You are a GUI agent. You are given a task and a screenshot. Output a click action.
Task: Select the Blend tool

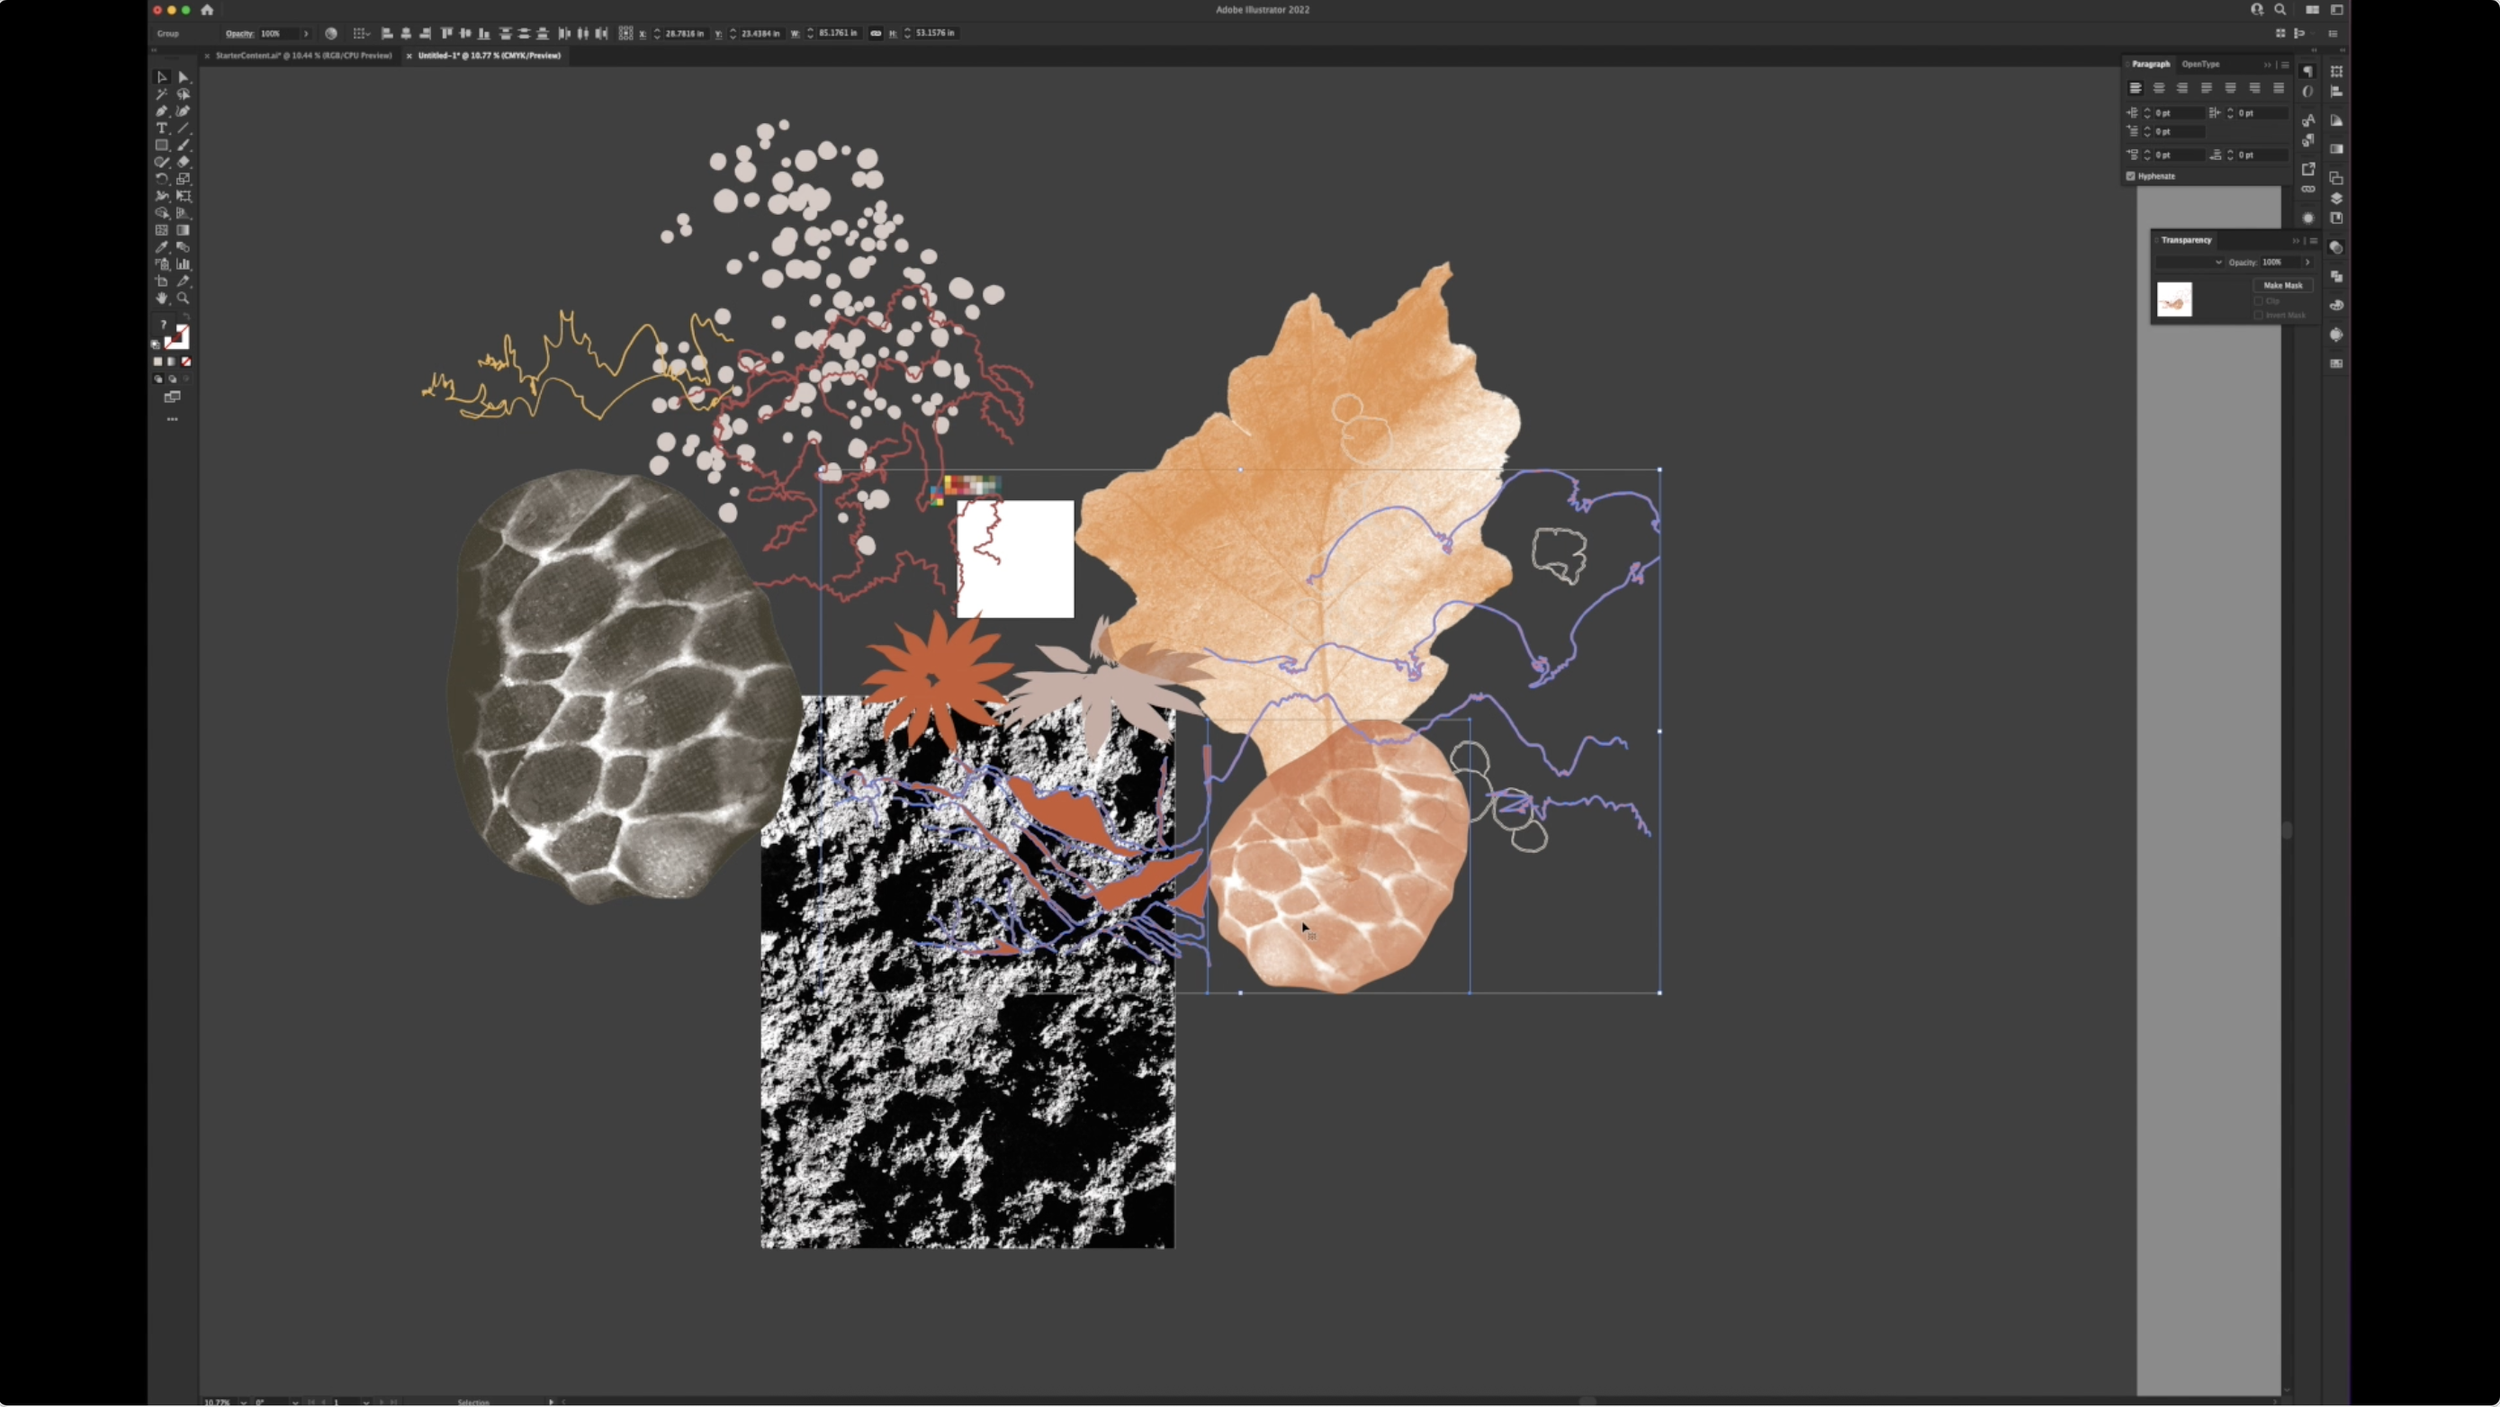[x=183, y=247]
